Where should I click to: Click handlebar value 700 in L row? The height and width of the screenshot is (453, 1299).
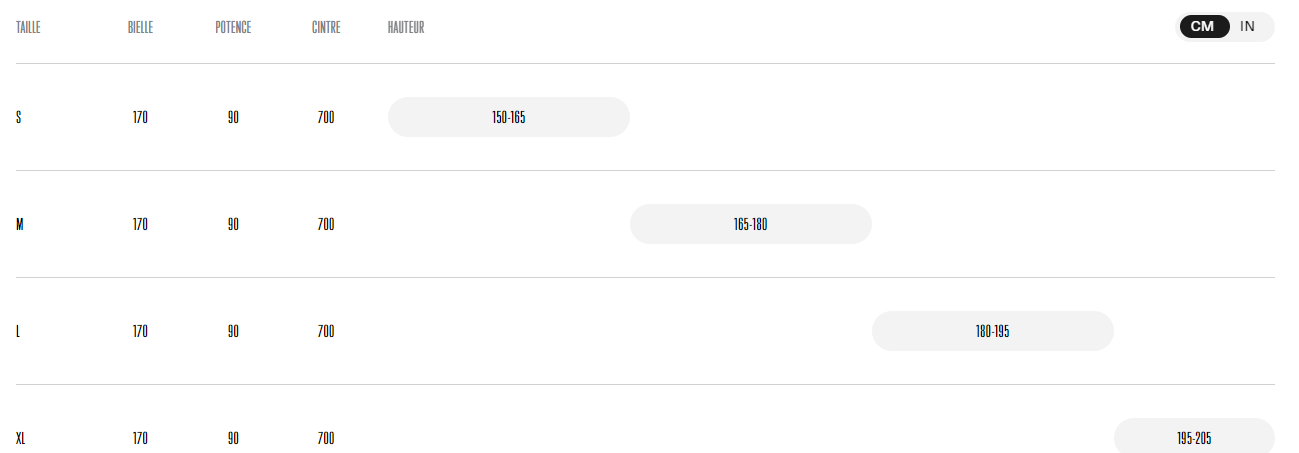(326, 331)
